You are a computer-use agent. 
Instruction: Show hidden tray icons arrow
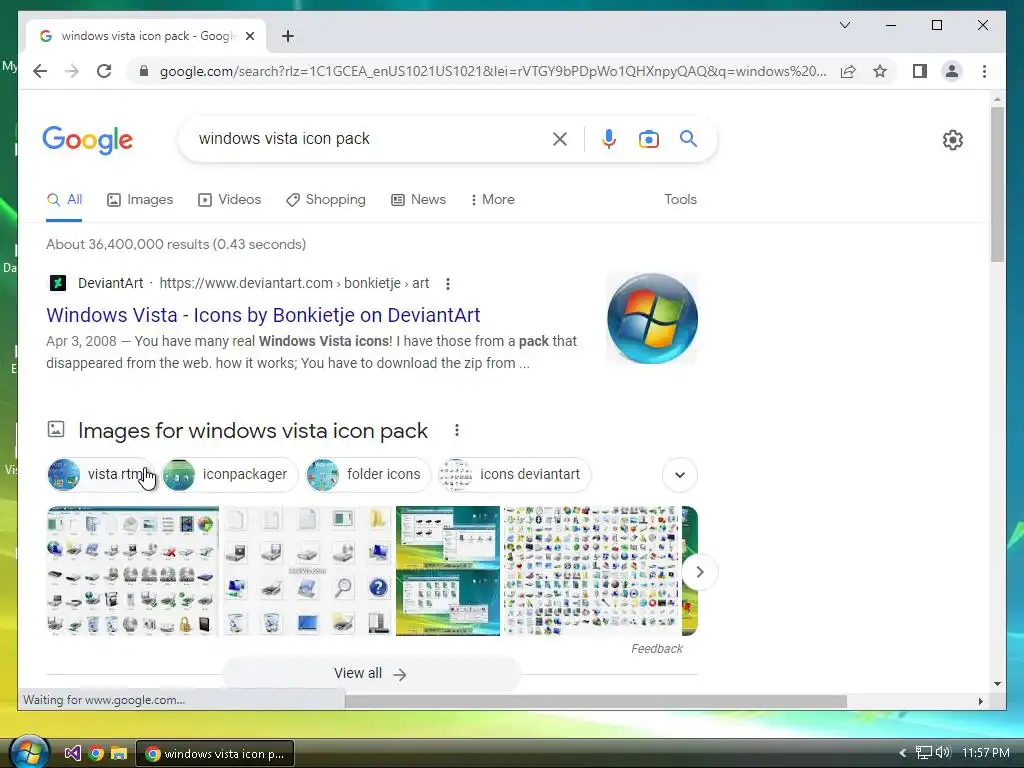point(903,753)
